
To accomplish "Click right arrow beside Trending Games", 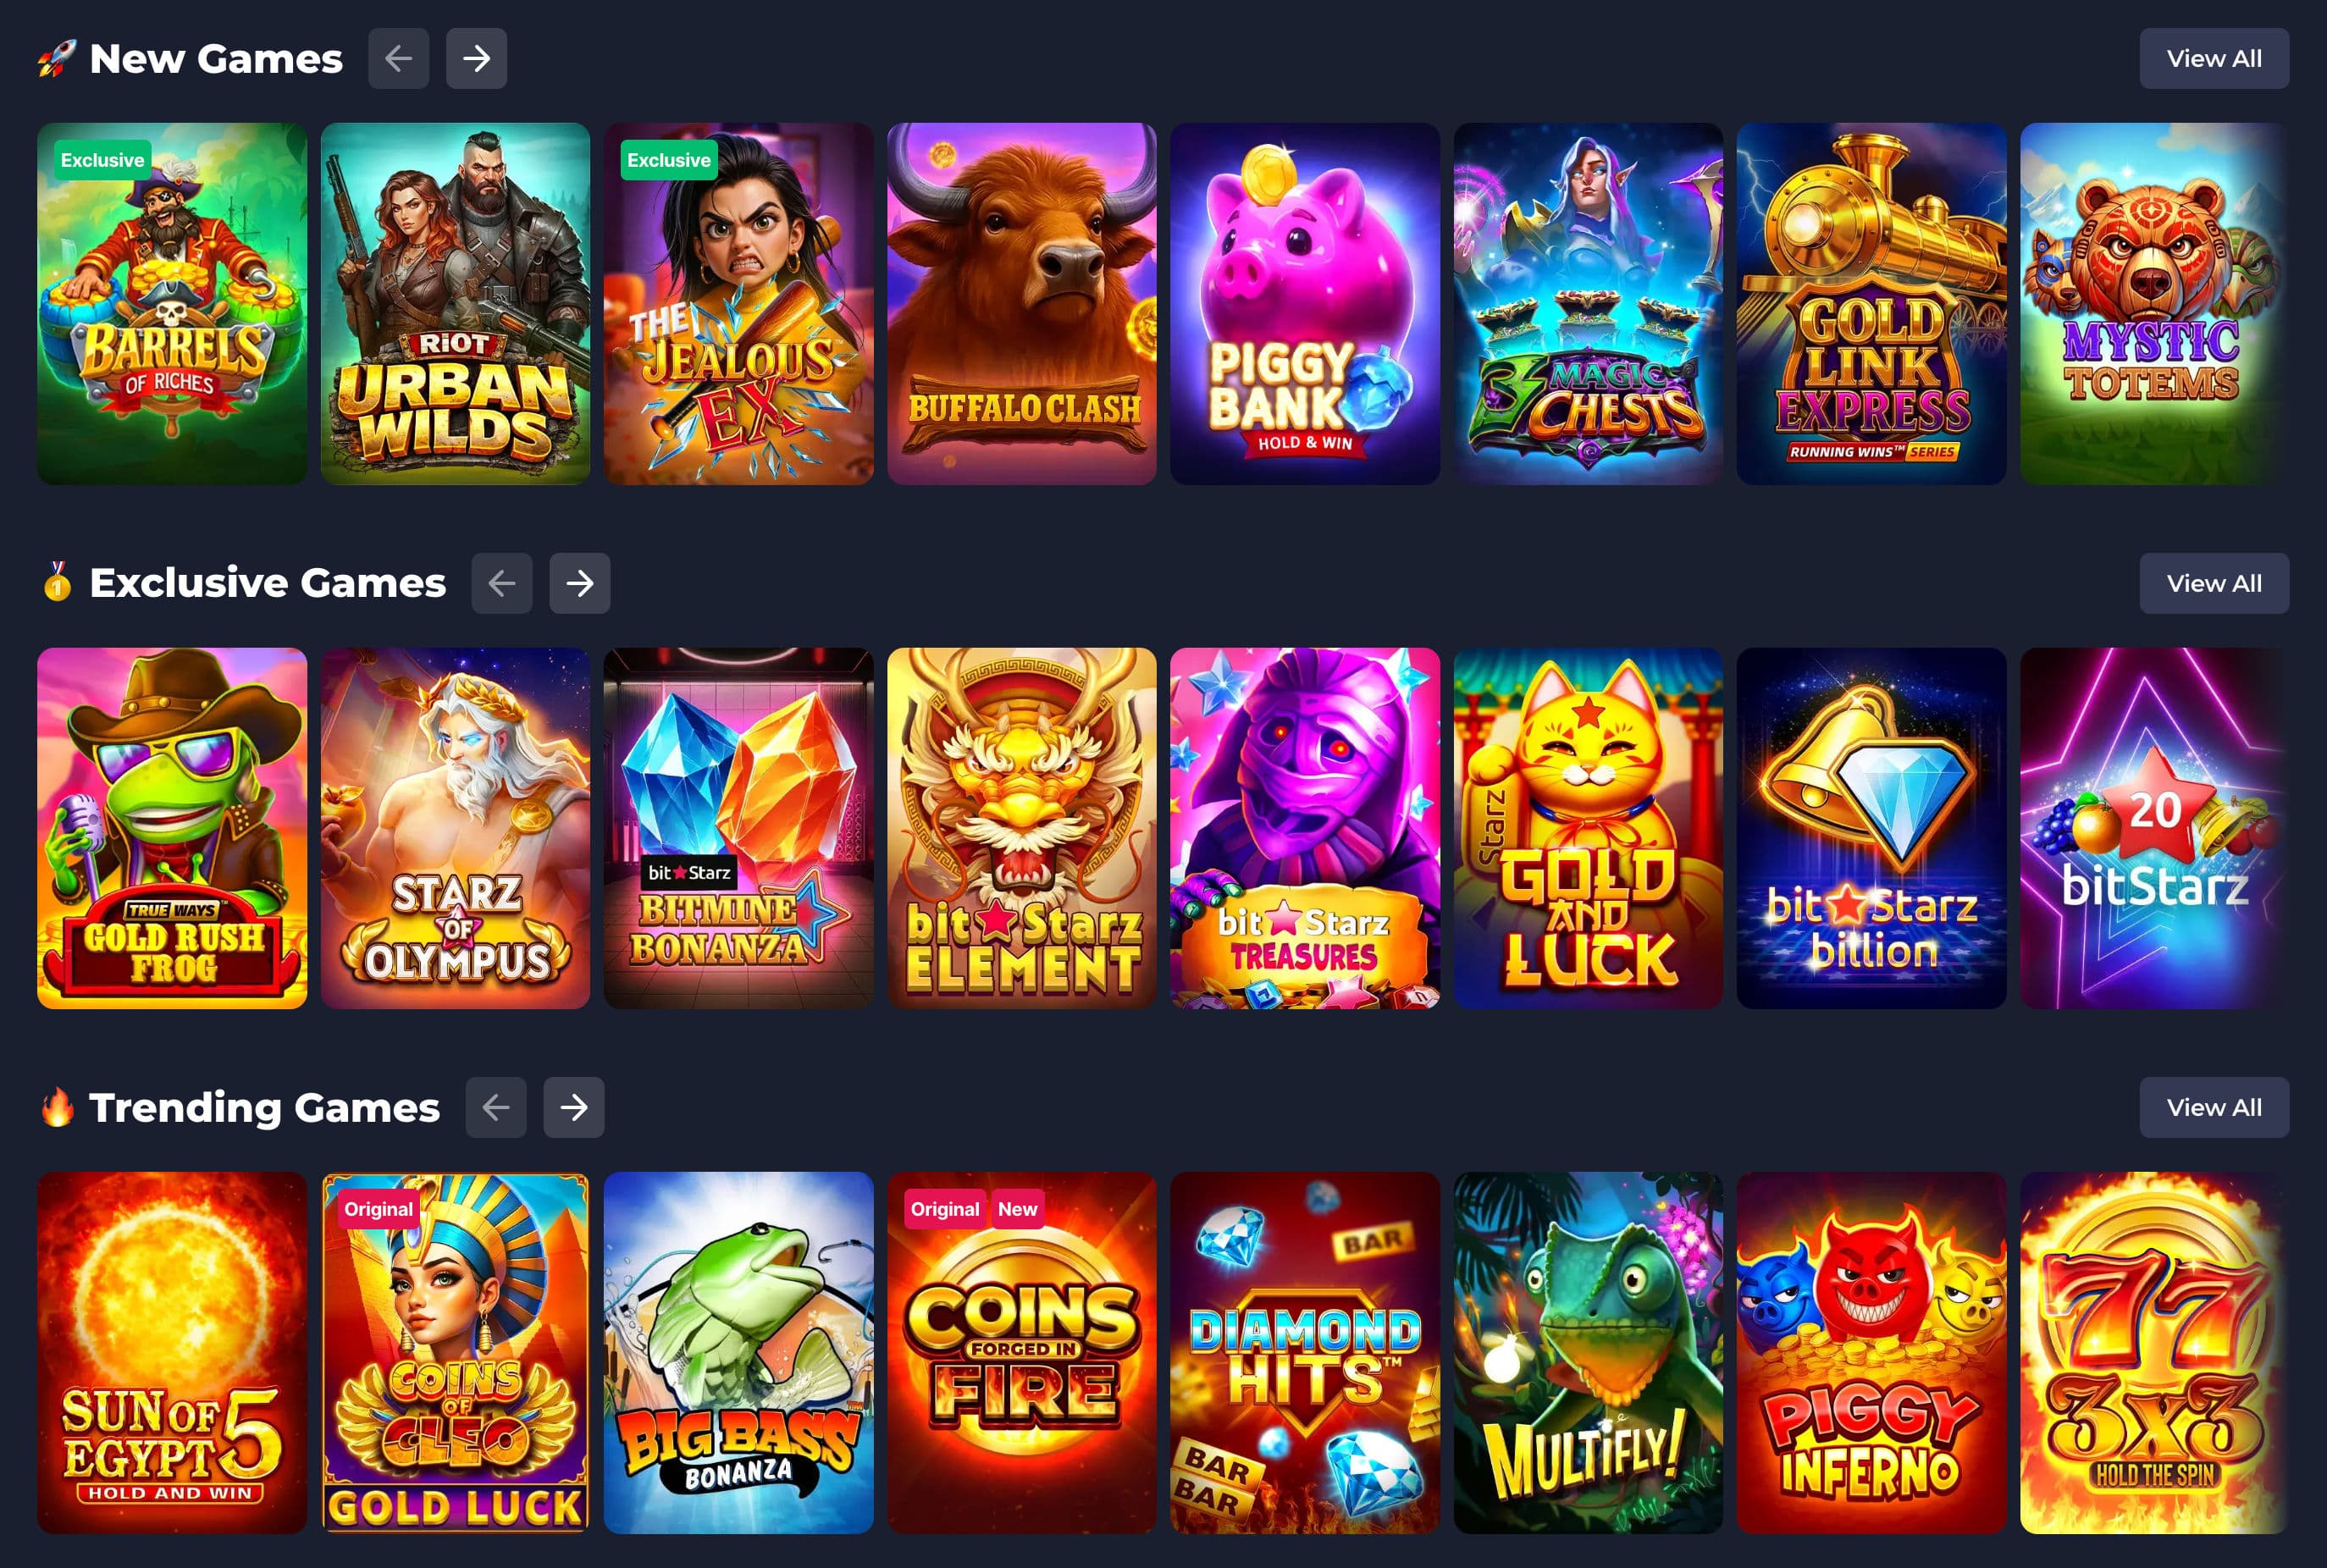I will point(573,1107).
